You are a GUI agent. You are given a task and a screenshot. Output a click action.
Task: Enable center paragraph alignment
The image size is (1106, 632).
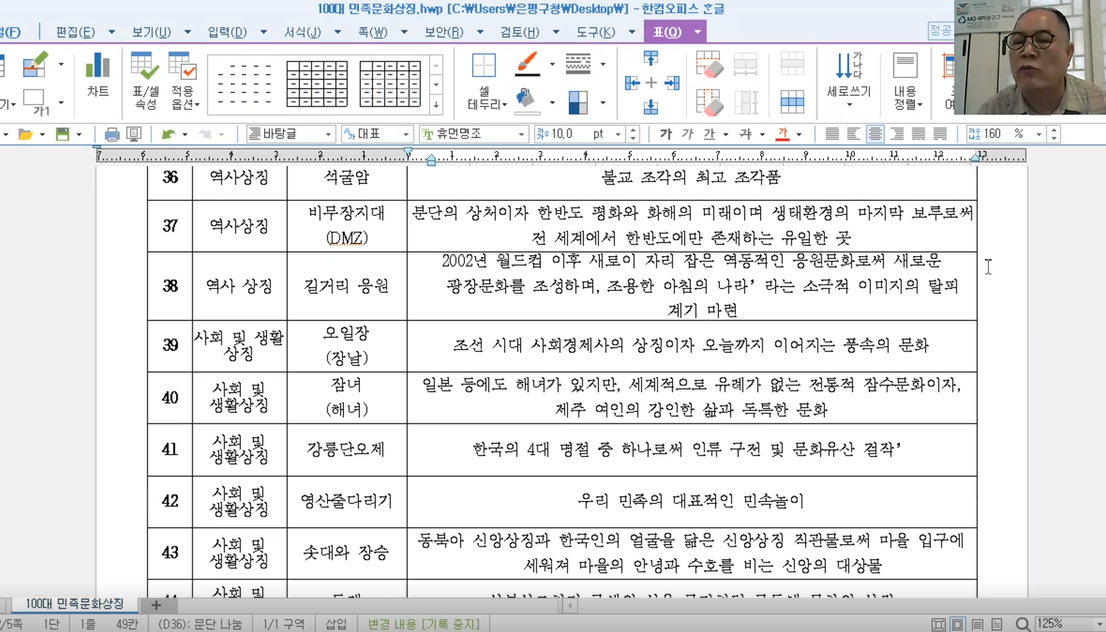coord(875,134)
